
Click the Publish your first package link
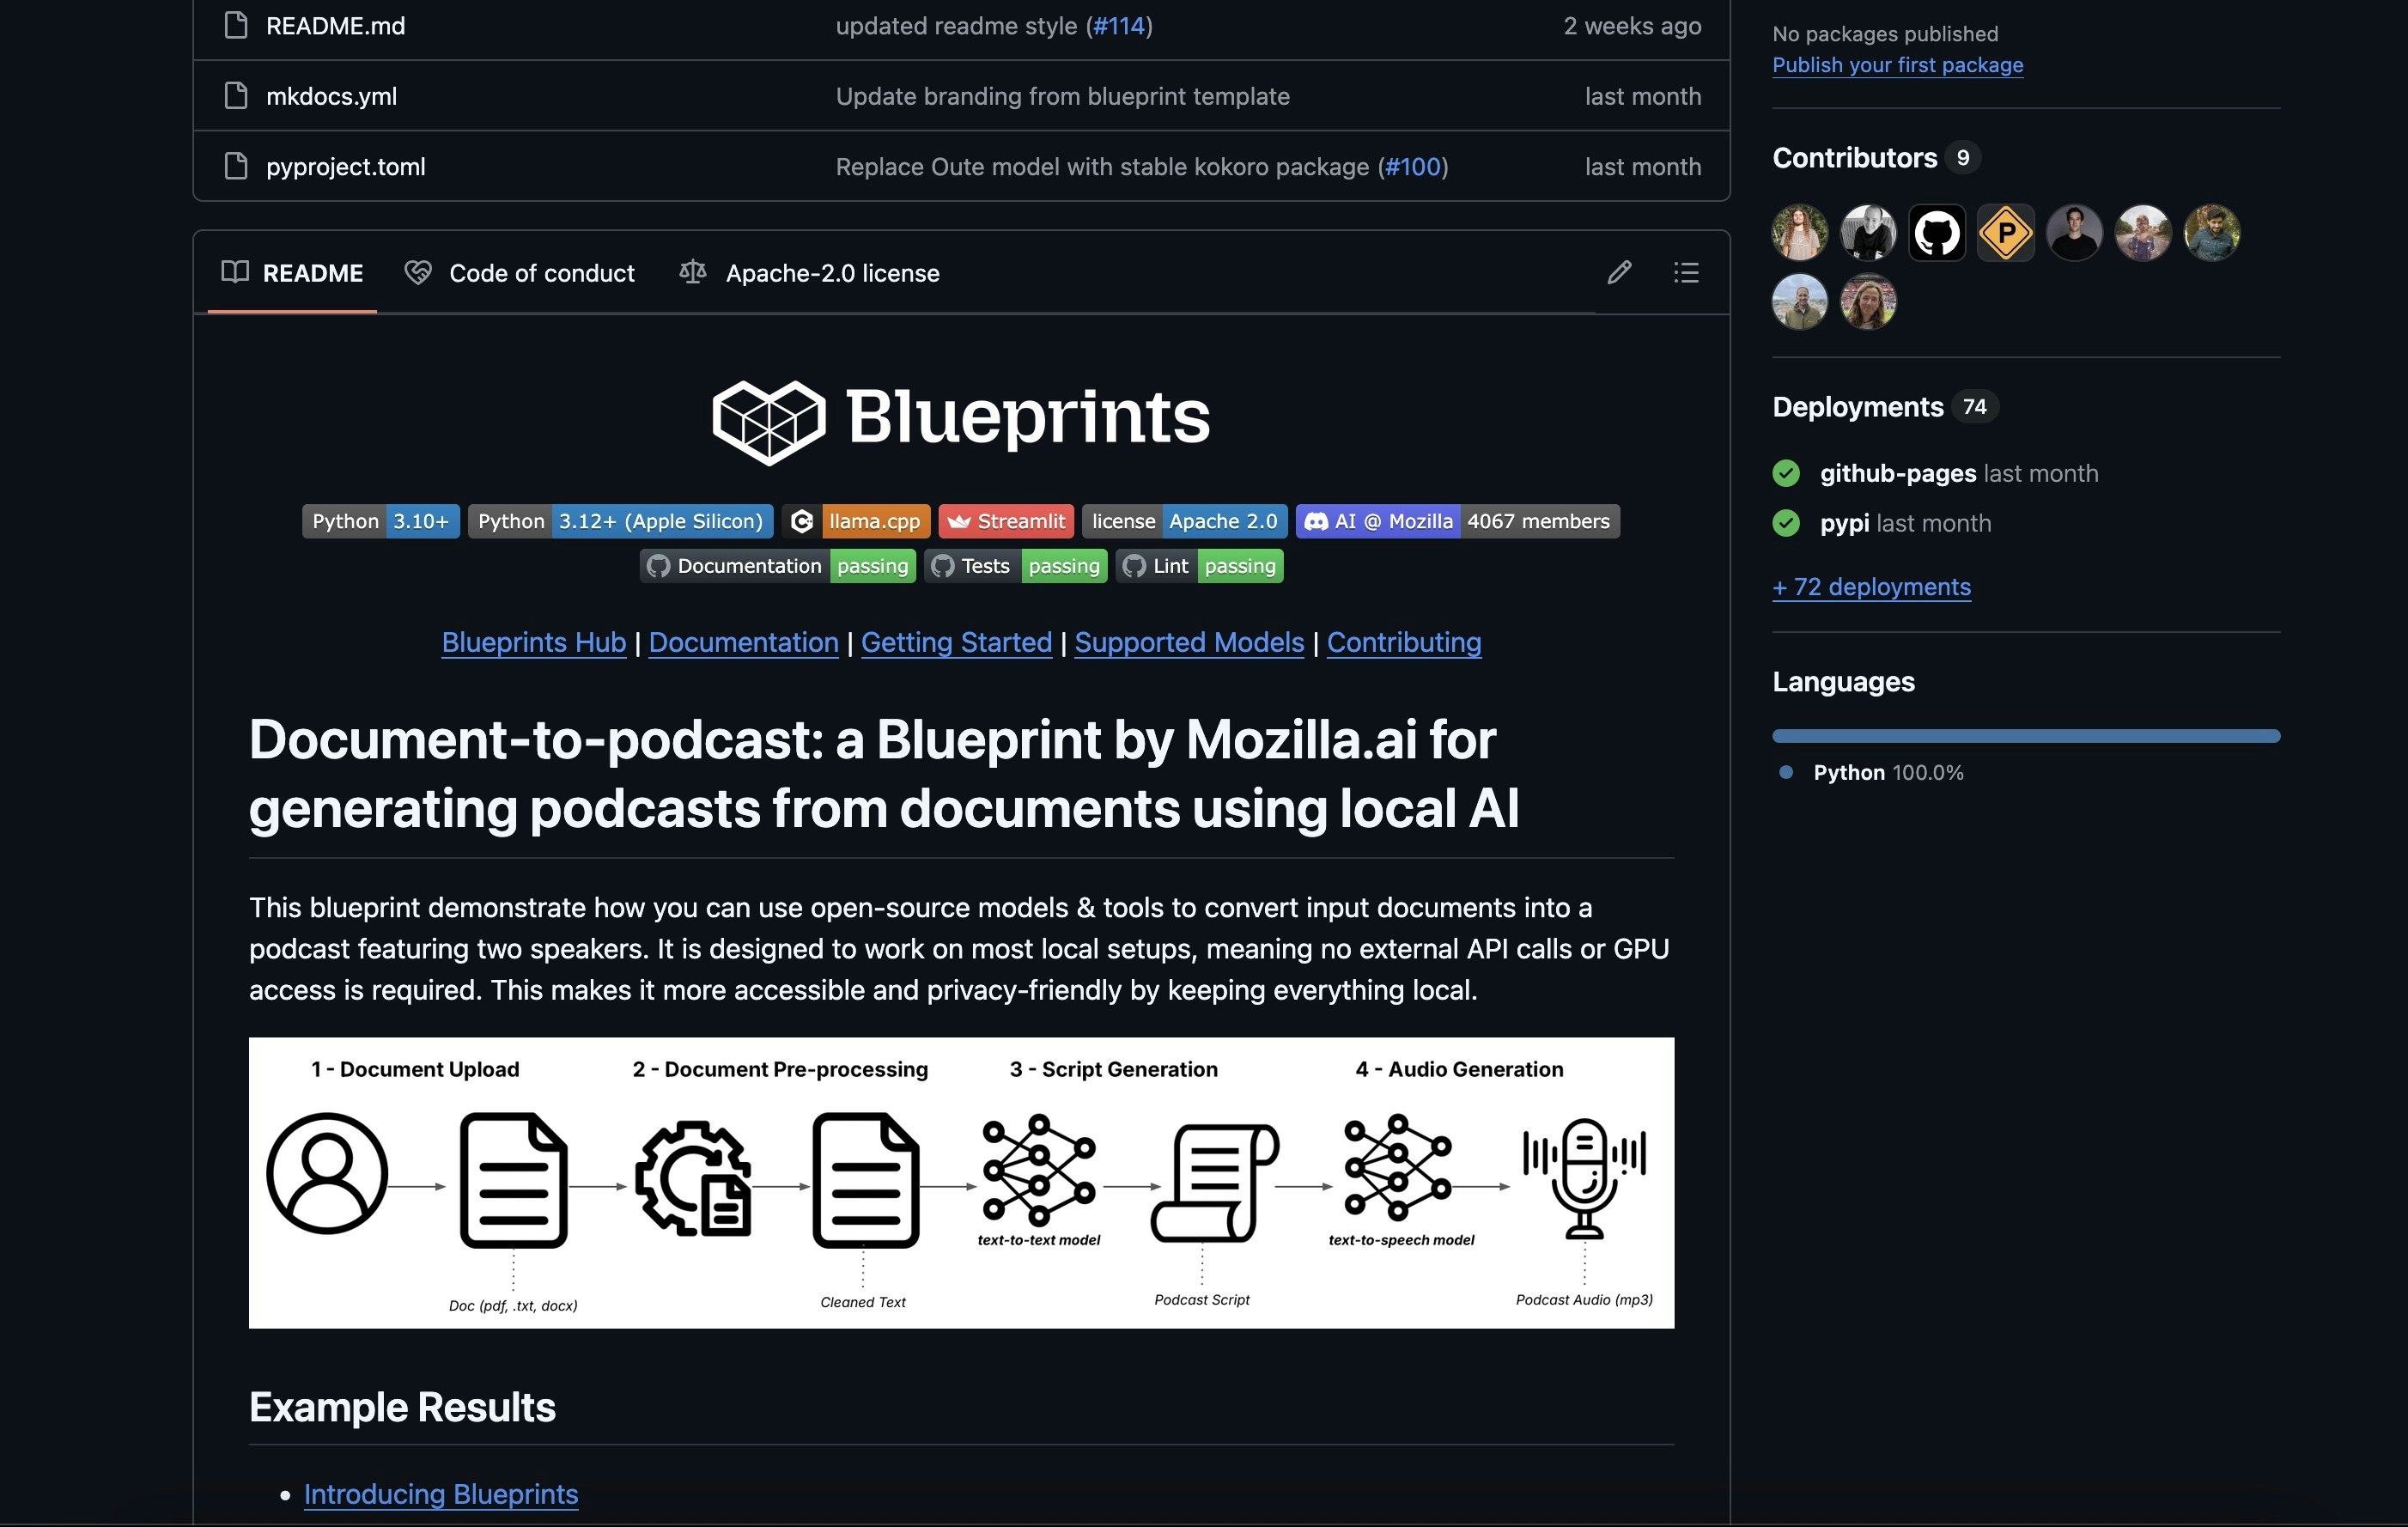[1897, 65]
